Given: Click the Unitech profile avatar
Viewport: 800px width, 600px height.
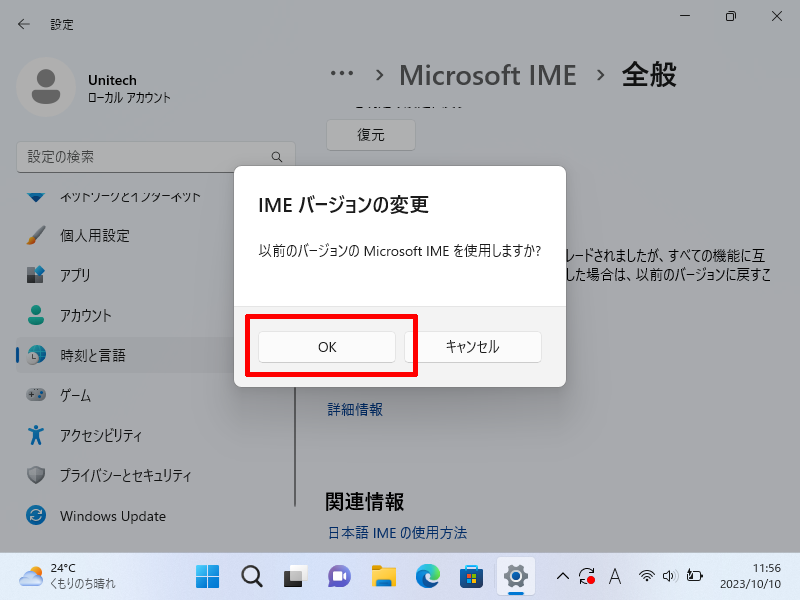Looking at the screenshot, I should pyautogui.click(x=46, y=87).
